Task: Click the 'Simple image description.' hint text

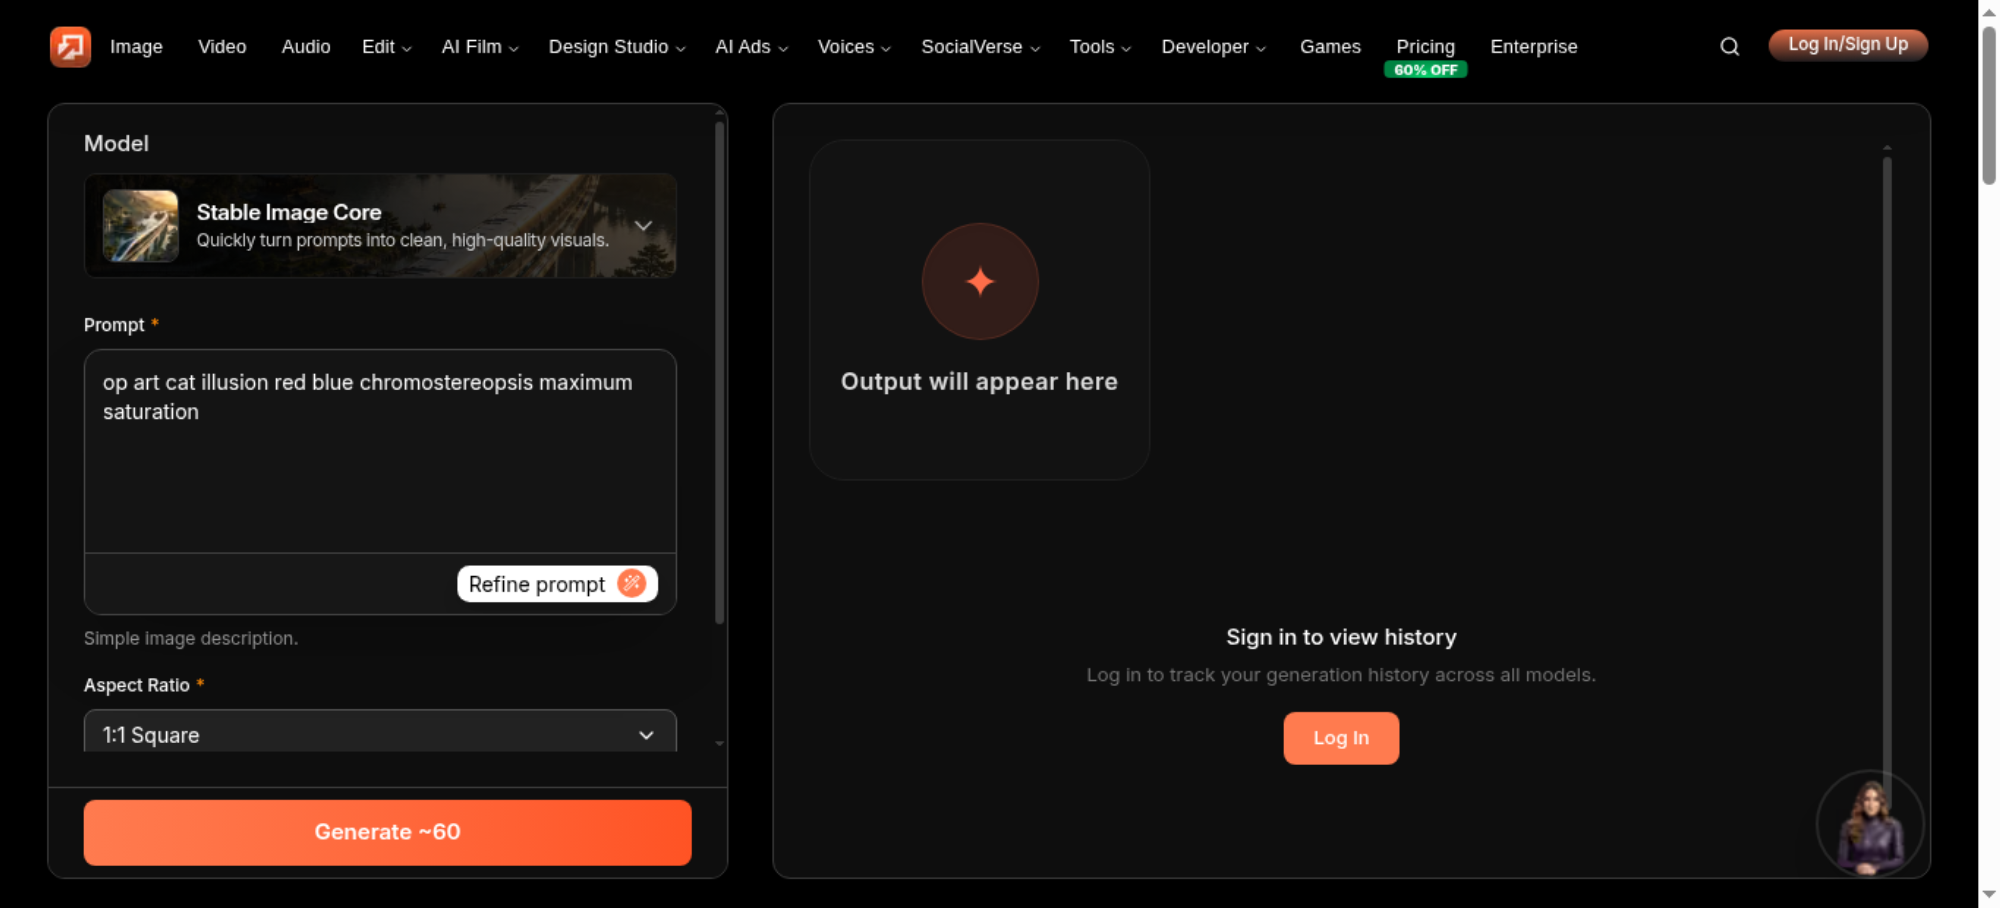Action: point(191,638)
